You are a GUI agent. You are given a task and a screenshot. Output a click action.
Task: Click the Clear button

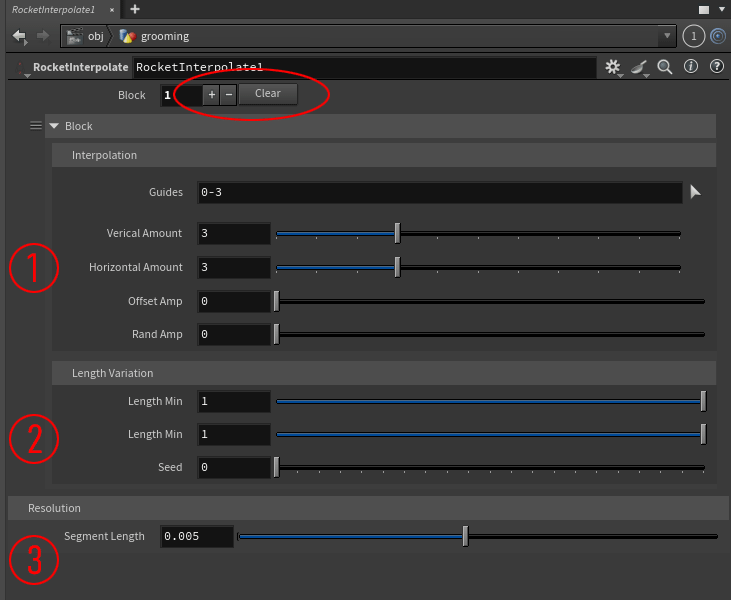coord(268,94)
